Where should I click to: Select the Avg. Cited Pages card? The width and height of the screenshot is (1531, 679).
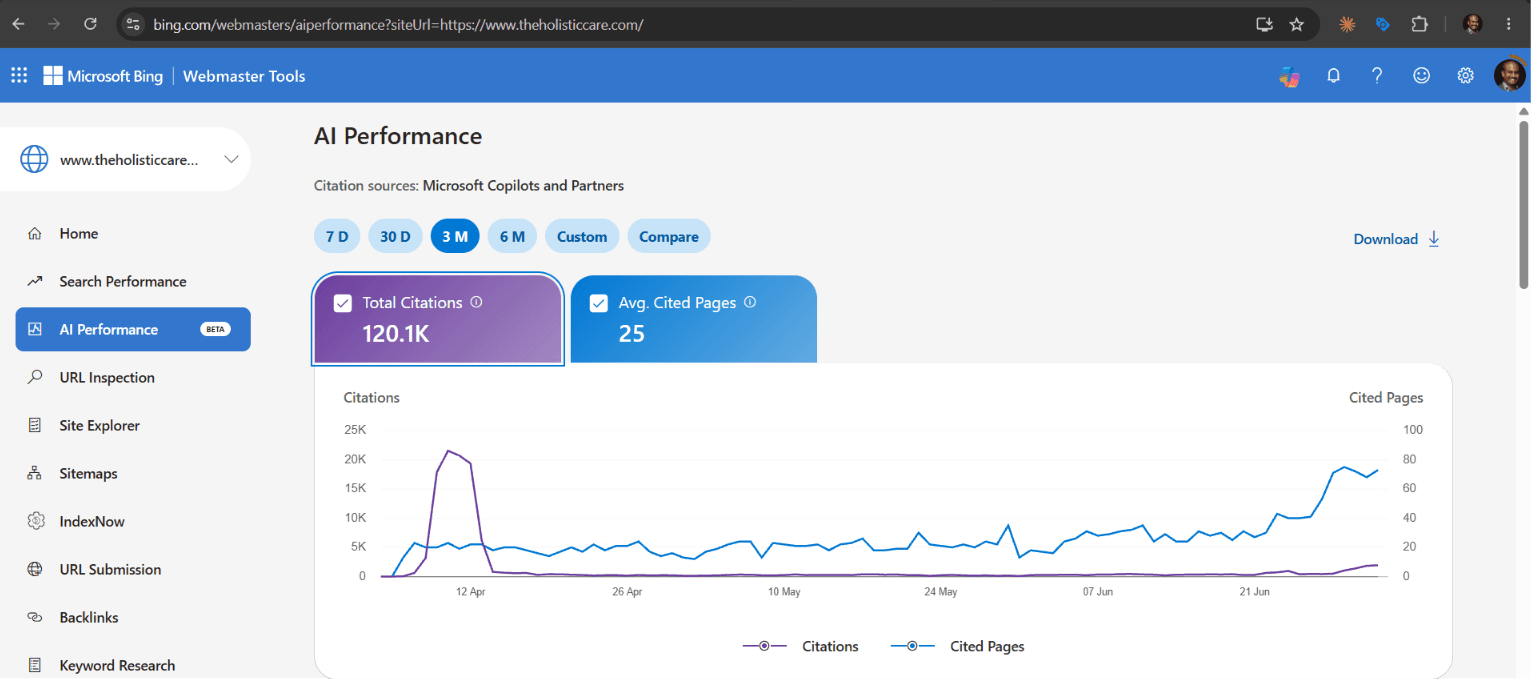694,319
